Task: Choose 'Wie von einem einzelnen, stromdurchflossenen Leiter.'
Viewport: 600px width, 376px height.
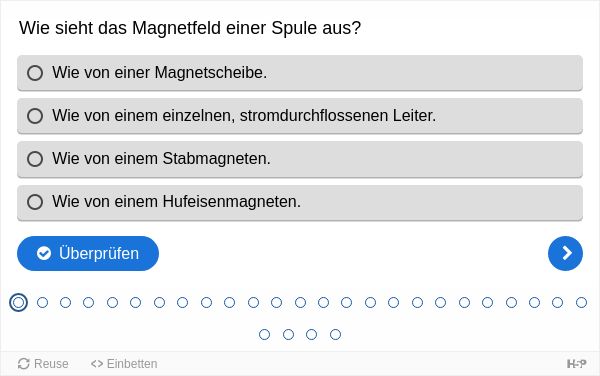Action: coord(300,116)
